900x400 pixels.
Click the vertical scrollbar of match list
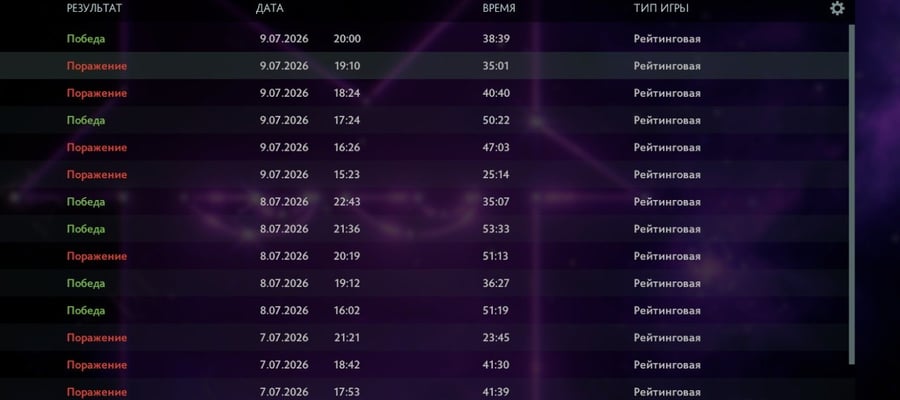point(852,194)
